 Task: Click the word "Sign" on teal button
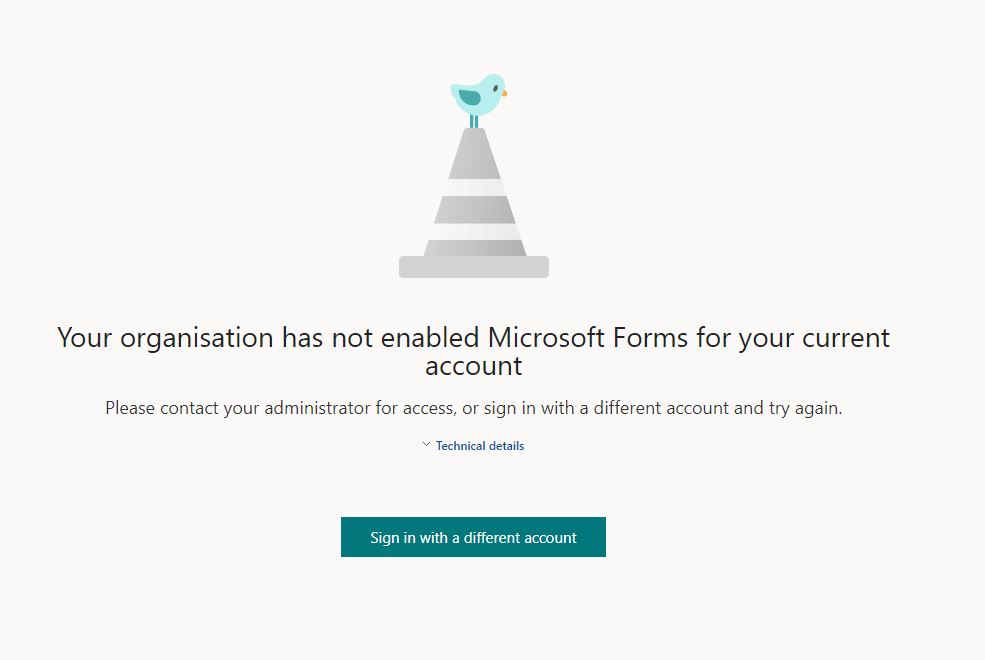pos(384,538)
